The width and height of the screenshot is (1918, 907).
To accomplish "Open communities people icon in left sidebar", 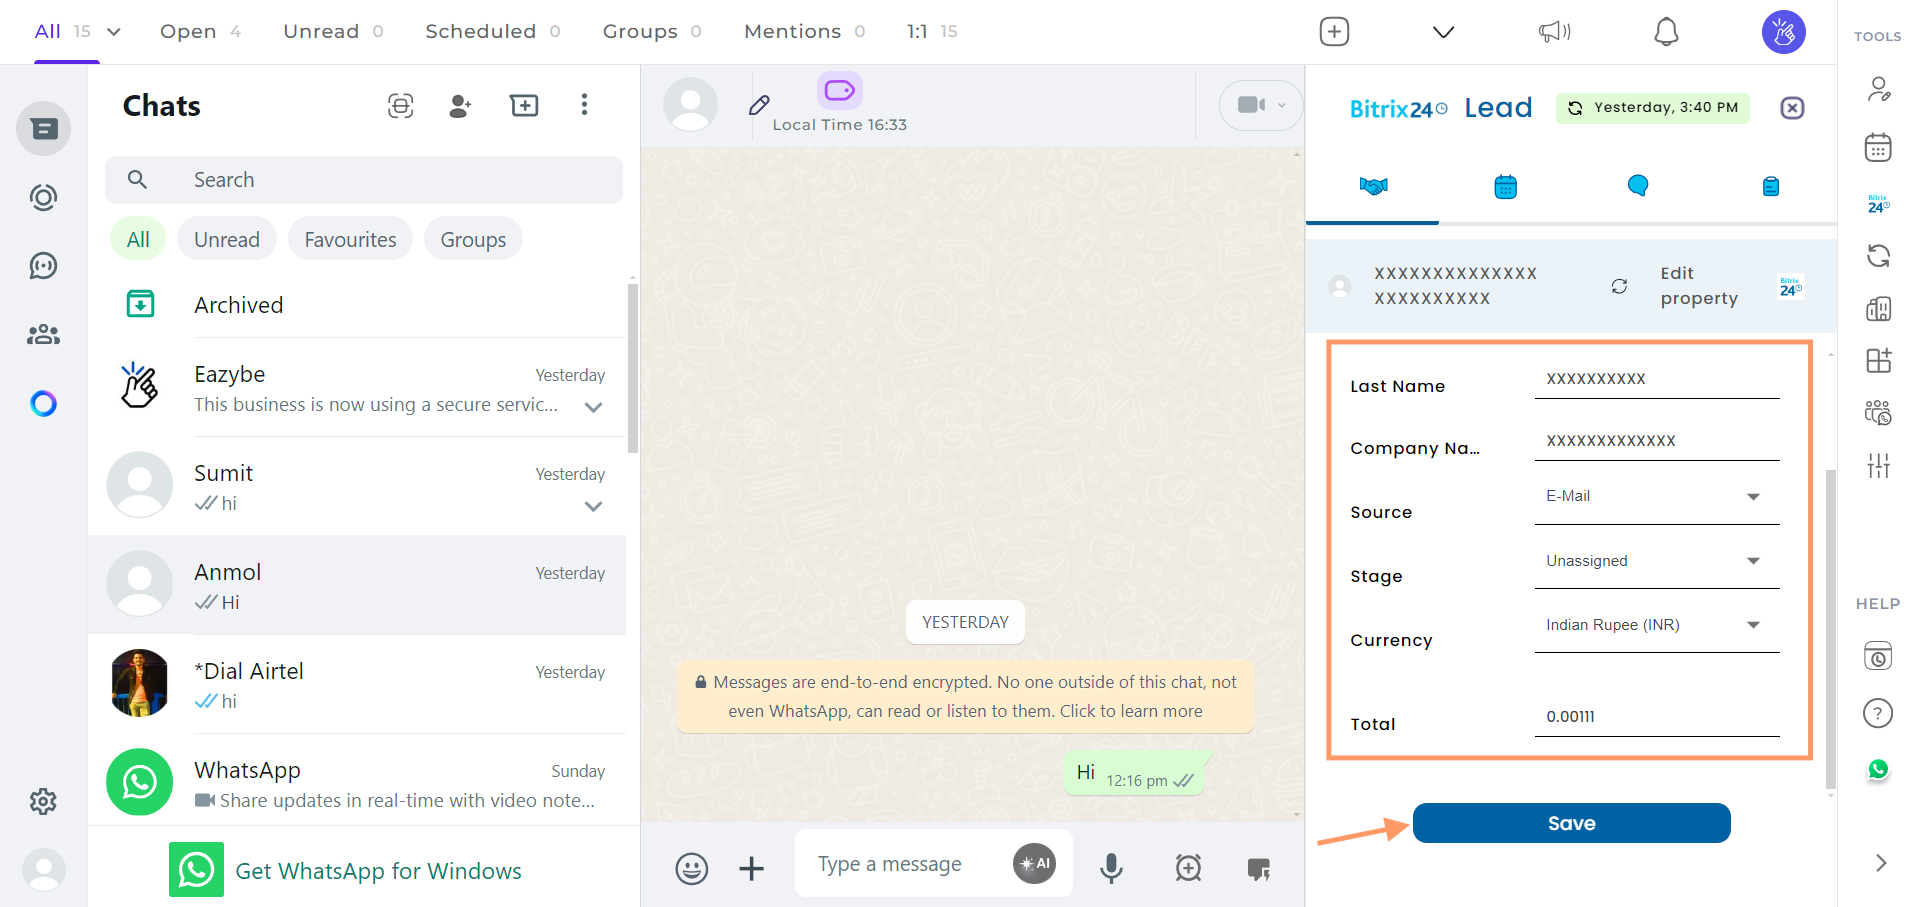I will (x=43, y=334).
